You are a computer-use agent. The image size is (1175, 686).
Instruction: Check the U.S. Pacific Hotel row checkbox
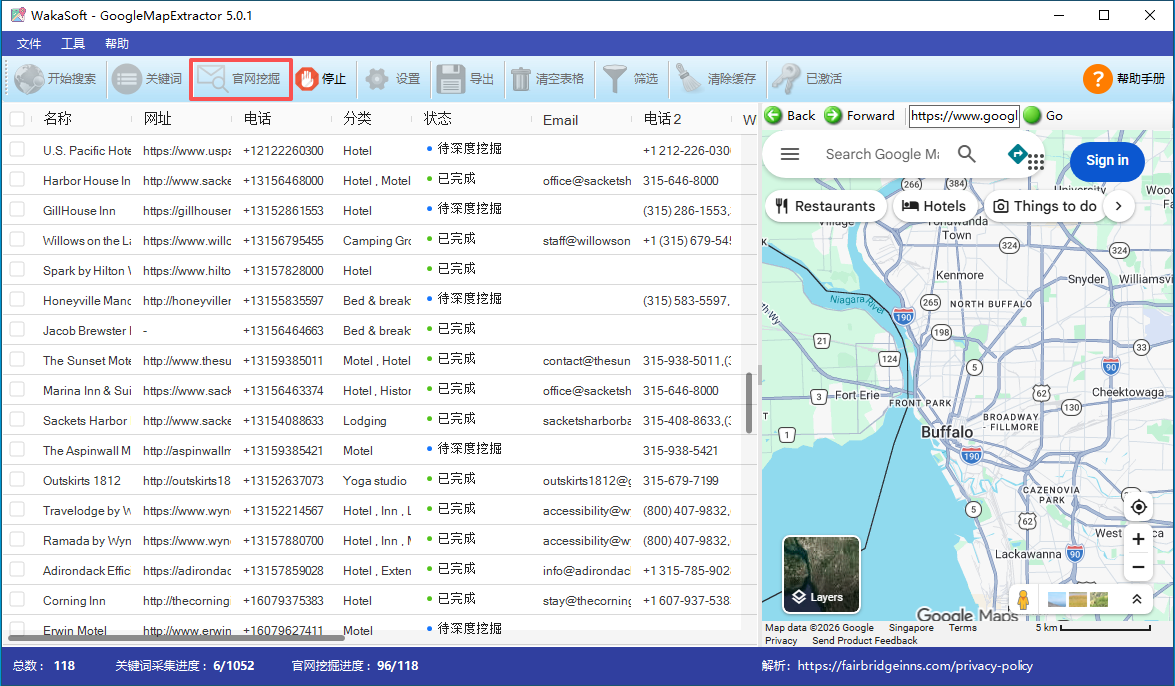(x=16, y=149)
